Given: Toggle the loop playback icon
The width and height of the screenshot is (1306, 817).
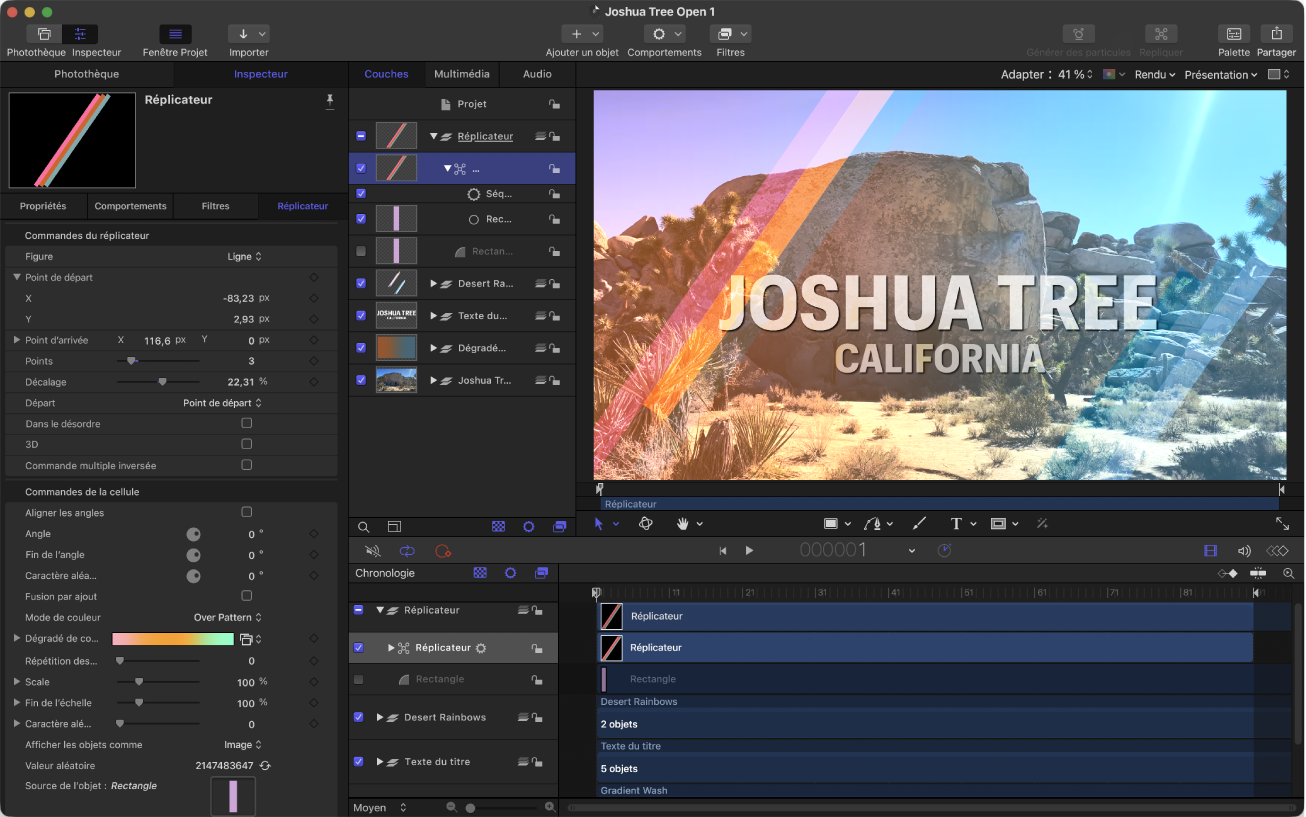Looking at the screenshot, I should tap(407, 551).
